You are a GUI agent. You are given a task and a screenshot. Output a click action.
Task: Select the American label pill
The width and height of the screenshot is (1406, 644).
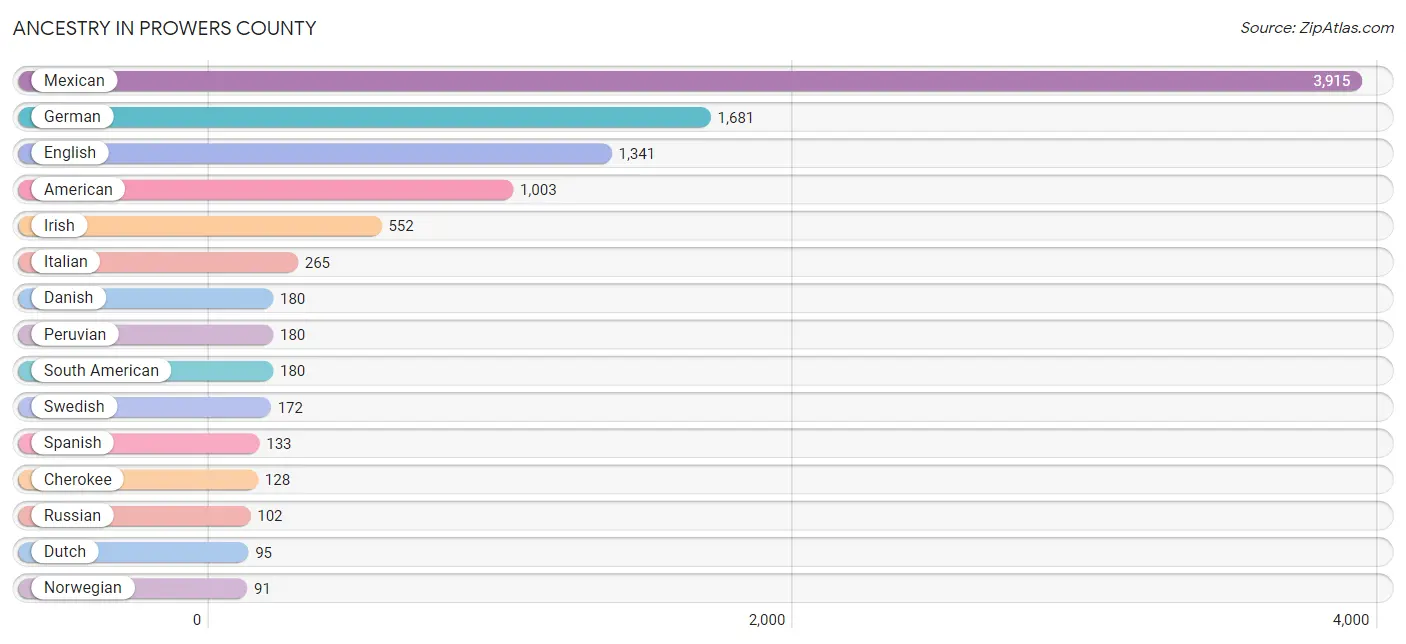click(x=78, y=190)
